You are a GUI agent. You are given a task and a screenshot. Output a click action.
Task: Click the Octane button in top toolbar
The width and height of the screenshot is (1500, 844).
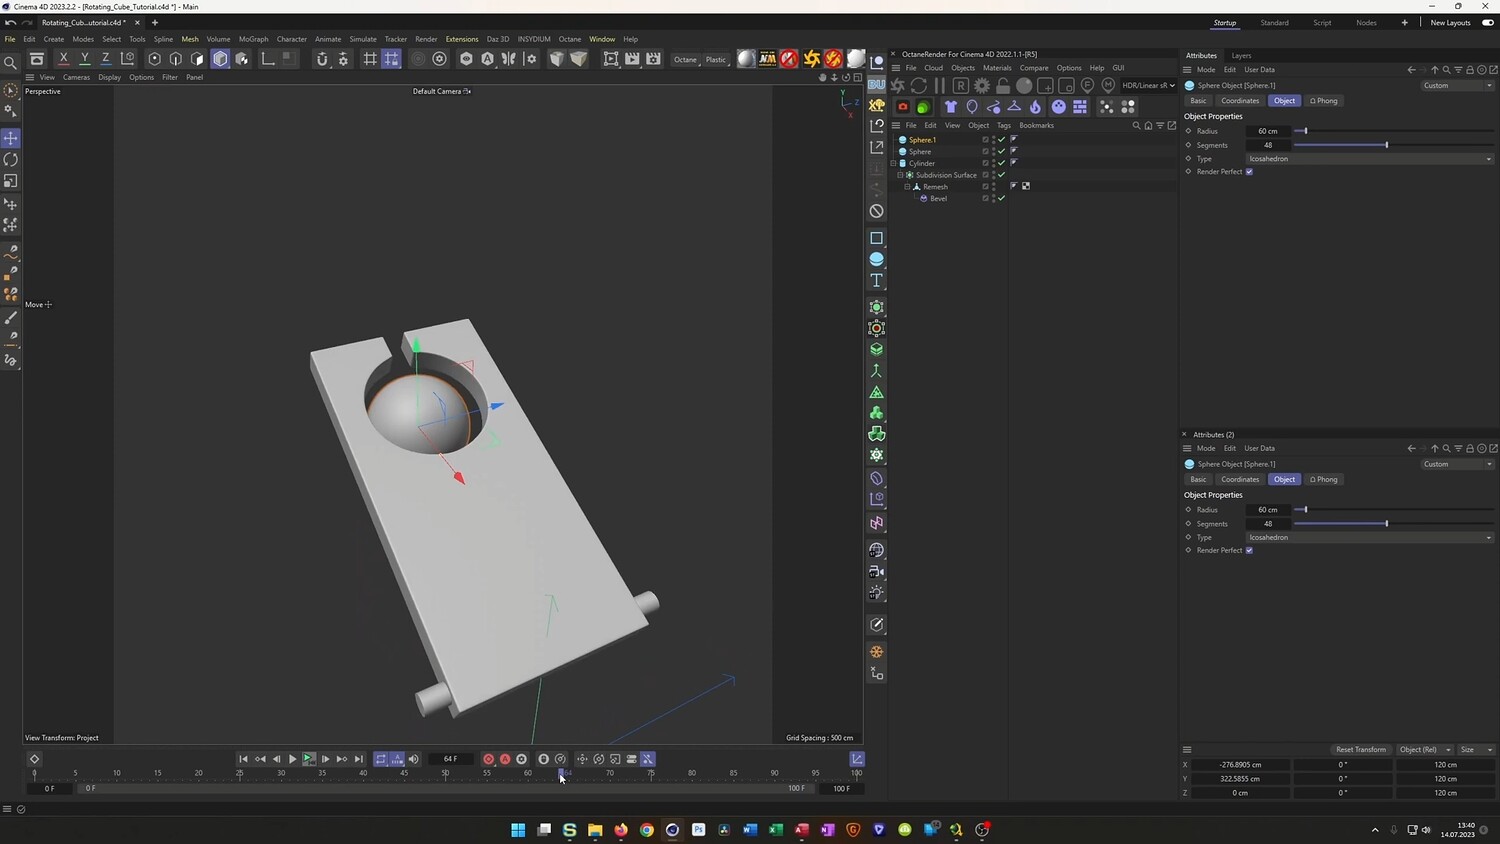pyautogui.click(x=685, y=60)
